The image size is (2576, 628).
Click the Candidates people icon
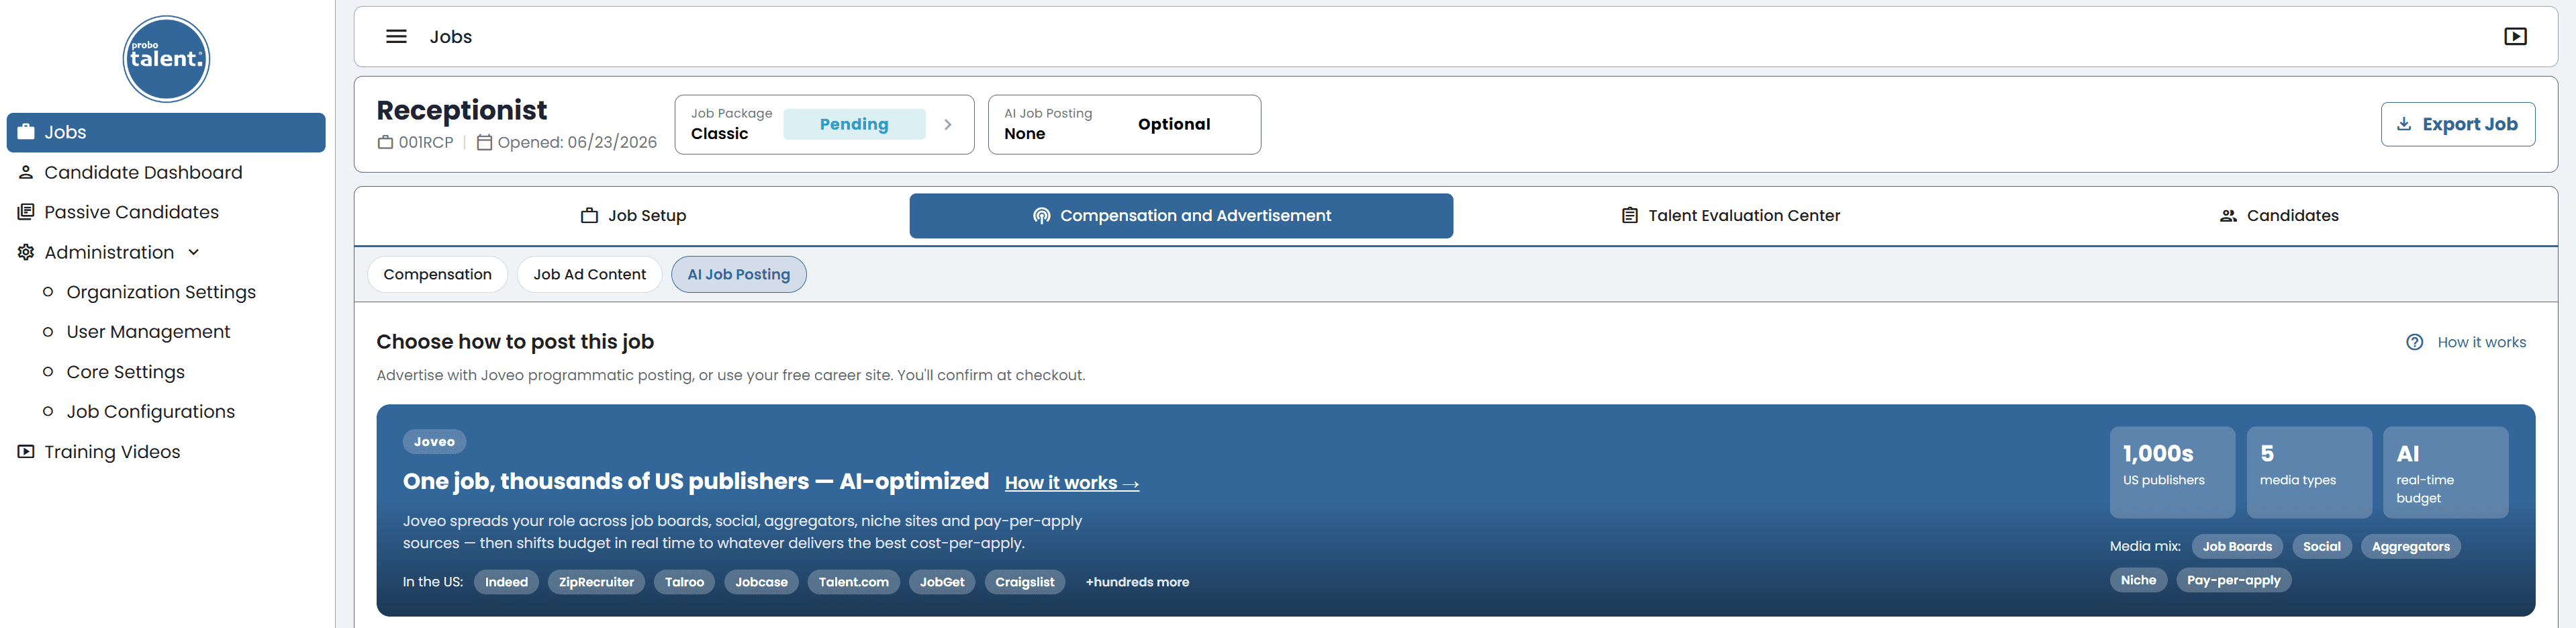coord(2228,216)
